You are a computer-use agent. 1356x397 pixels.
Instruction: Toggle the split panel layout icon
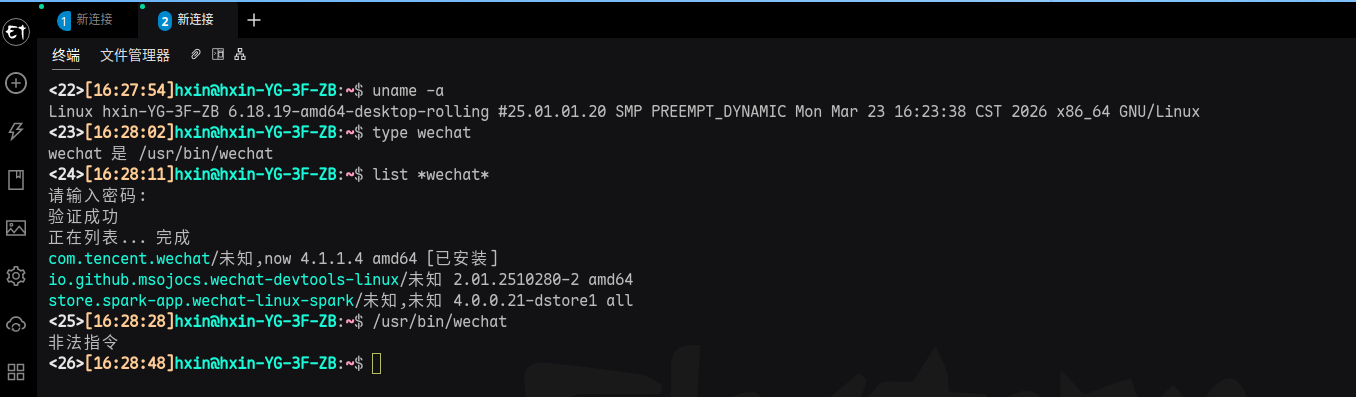pos(218,54)
